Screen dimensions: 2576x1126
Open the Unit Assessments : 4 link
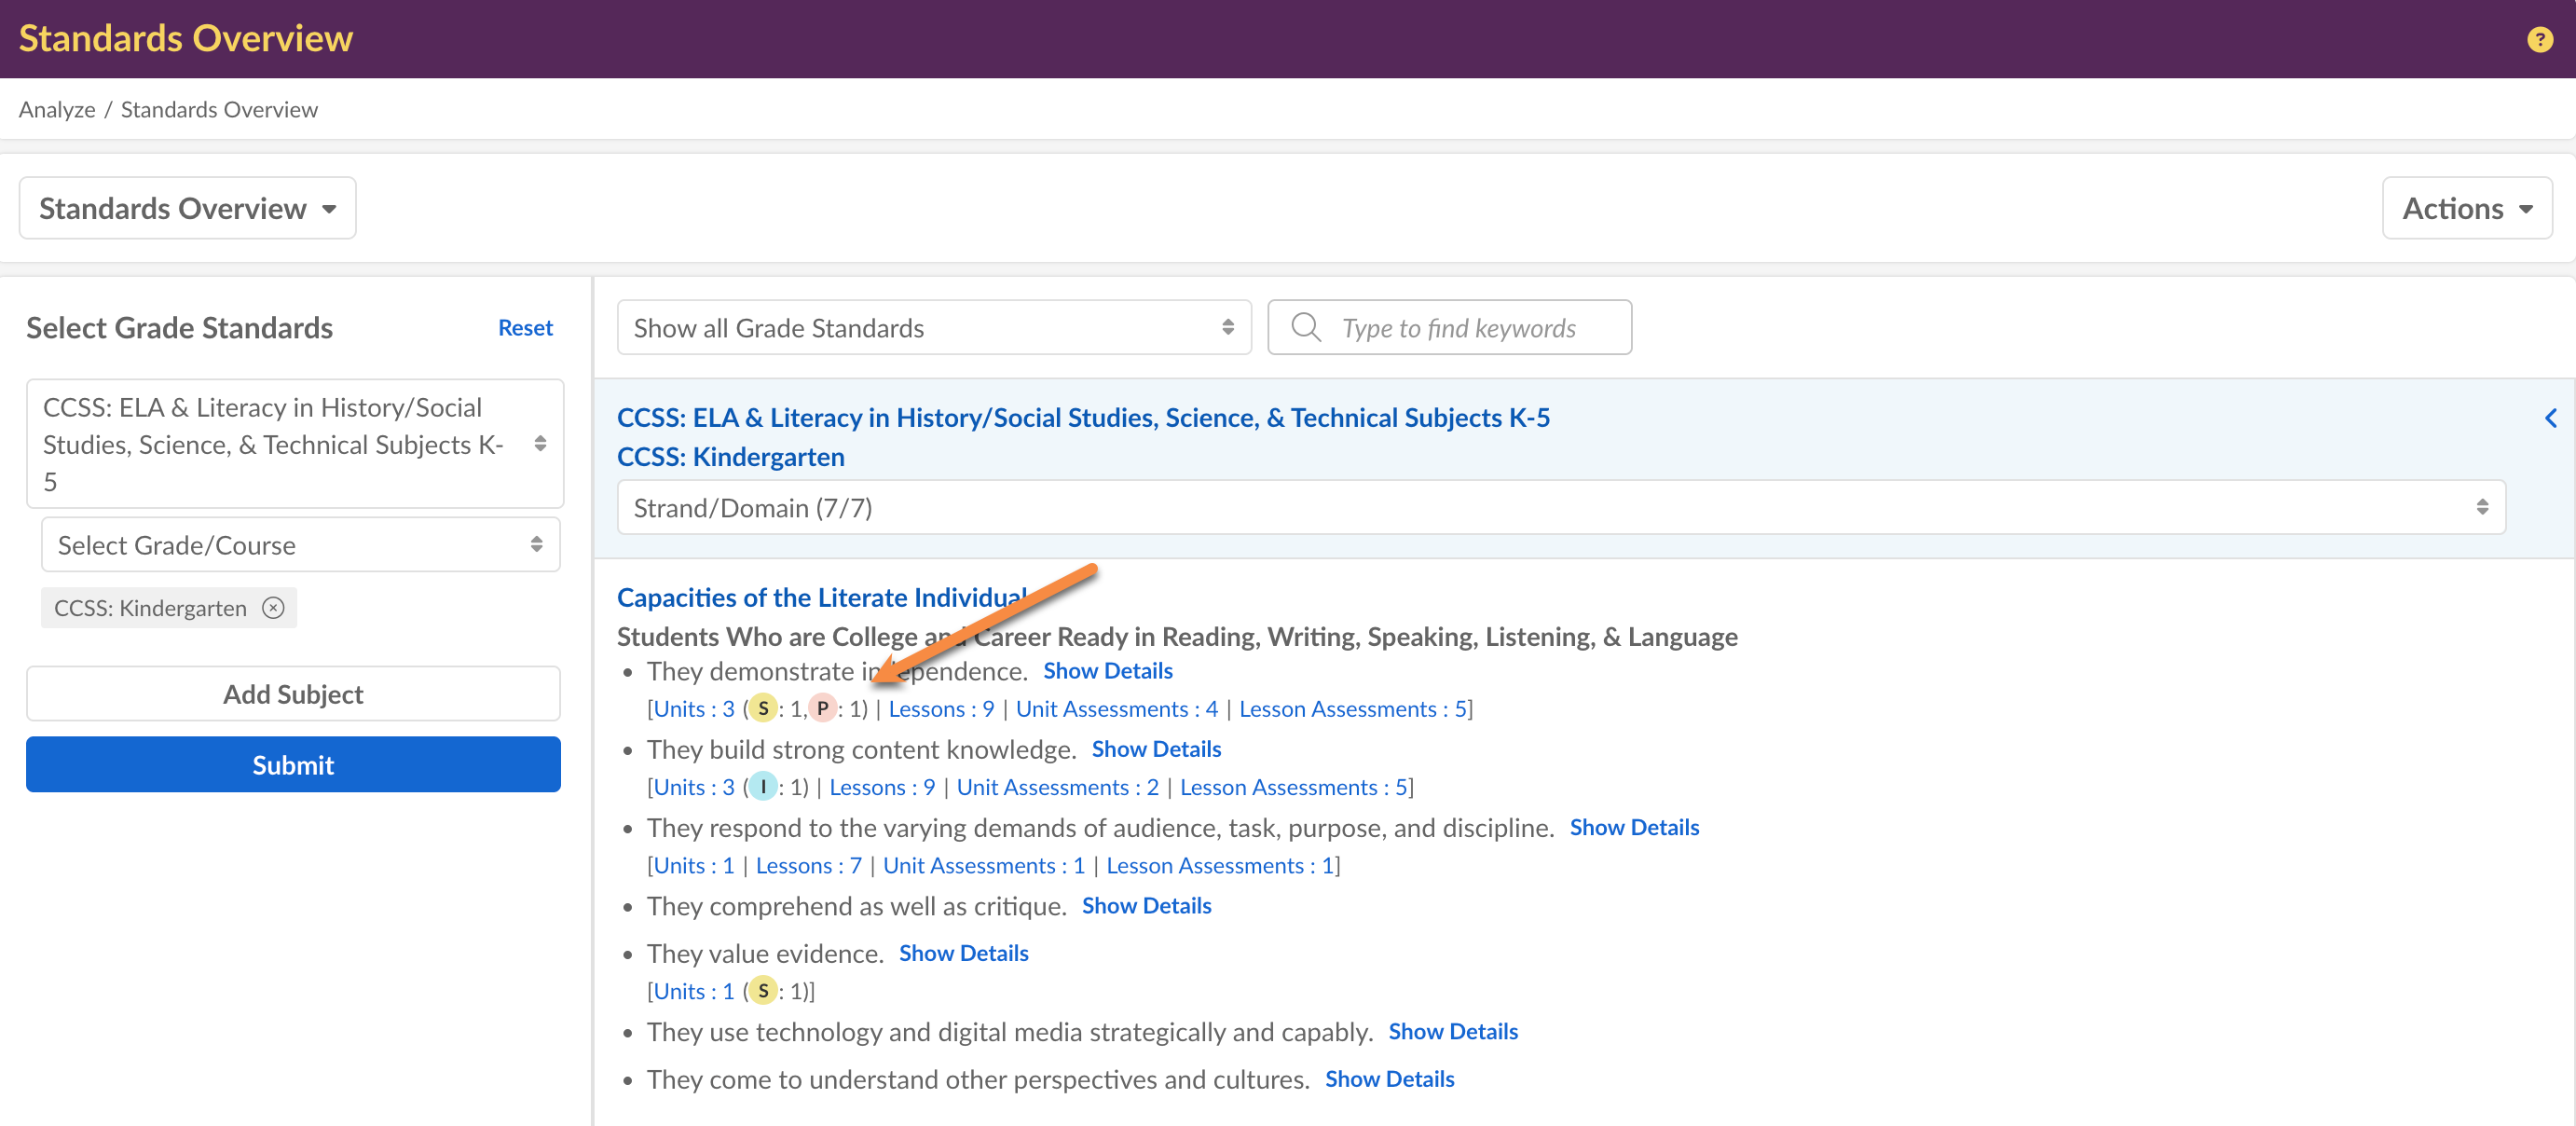pyautogui.click(x=1116, y=709)
